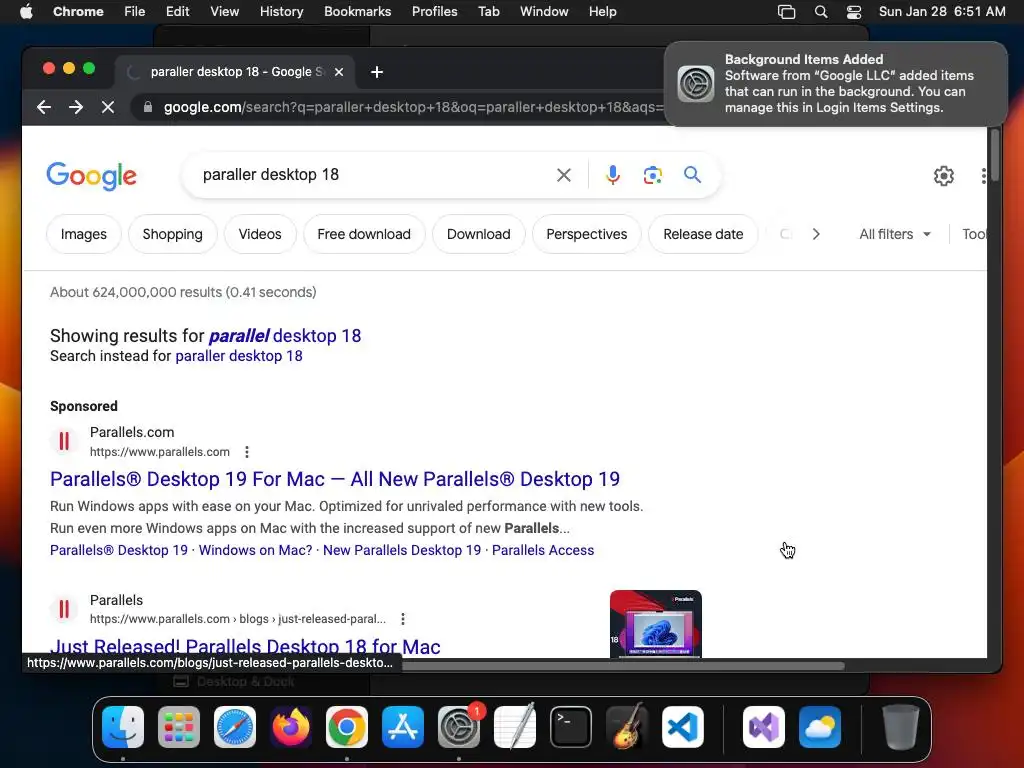Open the Help menu
The height and width of the screenshot is (768, 1024).
[x=602, y=12]
